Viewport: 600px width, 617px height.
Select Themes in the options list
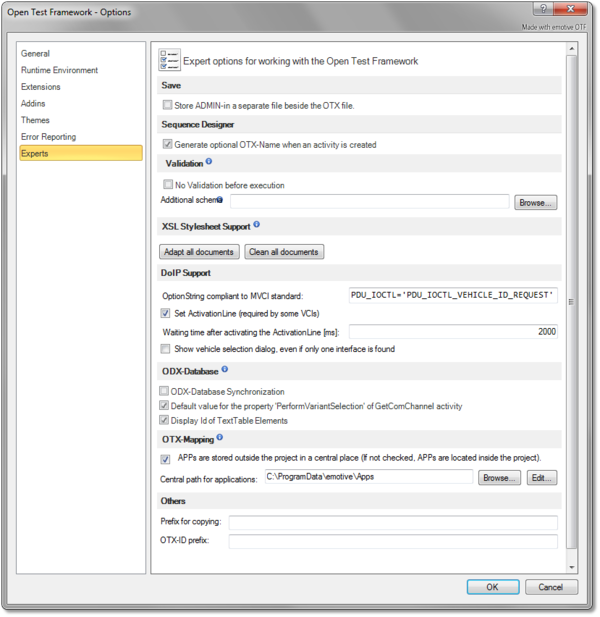click(x=35, y=120)
